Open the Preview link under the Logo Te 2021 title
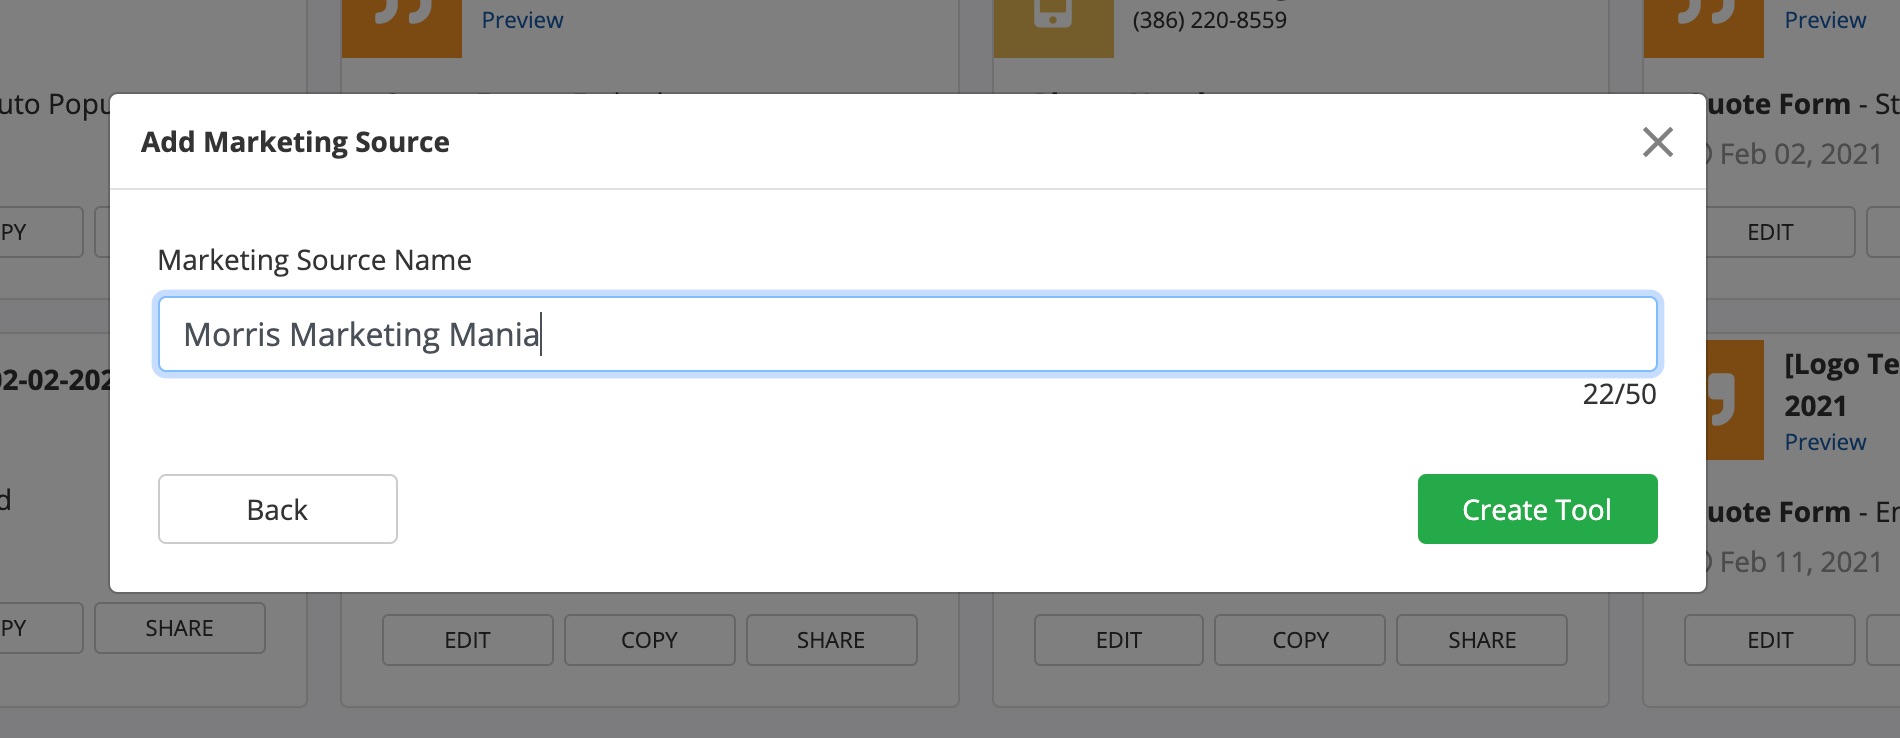The height and width of the screenshot is (738, 1900). tap(1825, 442)
